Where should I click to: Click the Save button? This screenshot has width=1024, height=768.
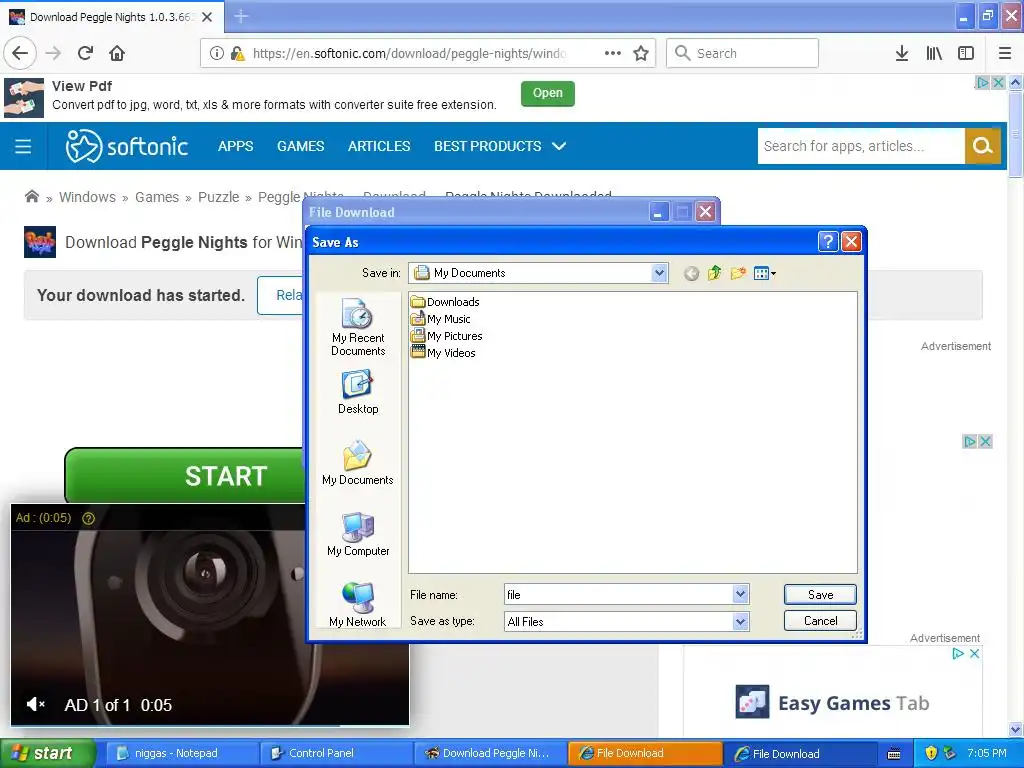(x=820, y=594)
